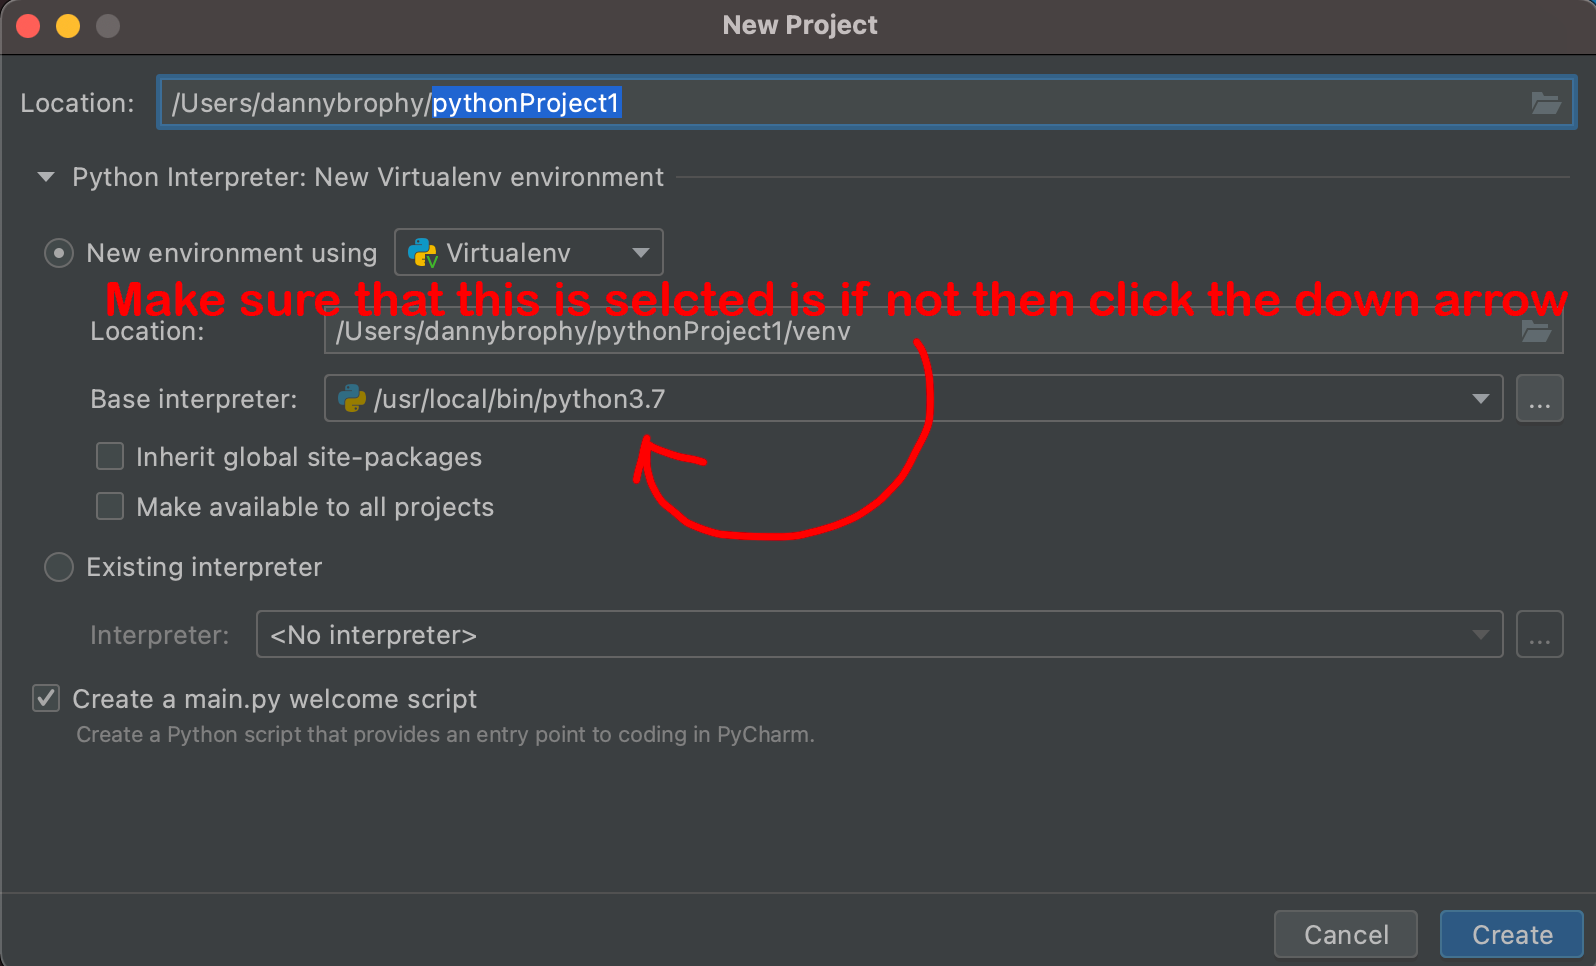Select the Existing interpreter radio button
The image size is (1596, 966).
pyautogui.click(x=58, y=567)
